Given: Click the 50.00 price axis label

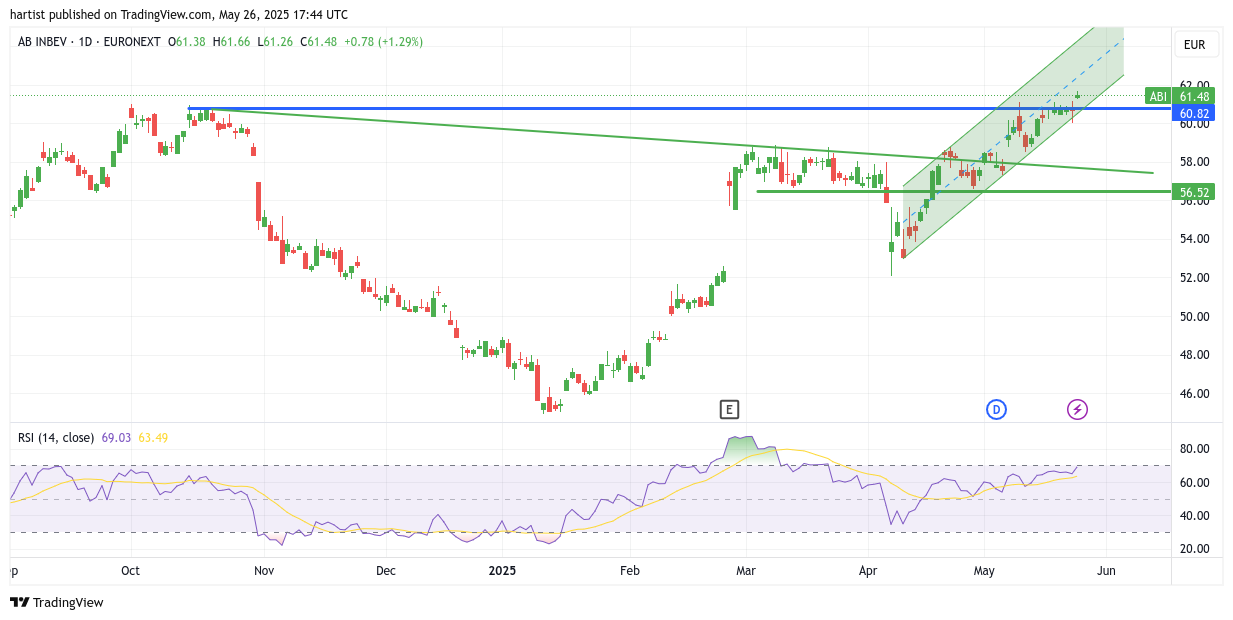Looking at the screenshot, I should point(1194,317).
